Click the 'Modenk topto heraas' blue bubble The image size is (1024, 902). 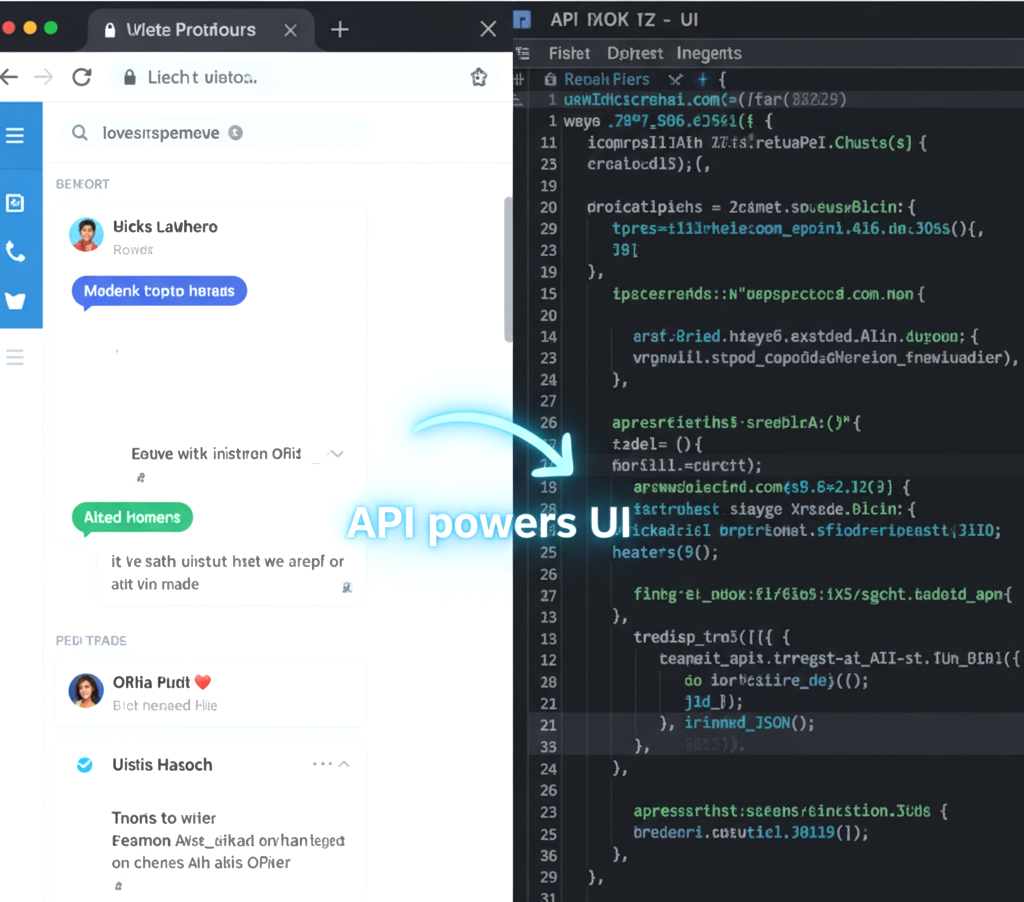pos(159,291)
